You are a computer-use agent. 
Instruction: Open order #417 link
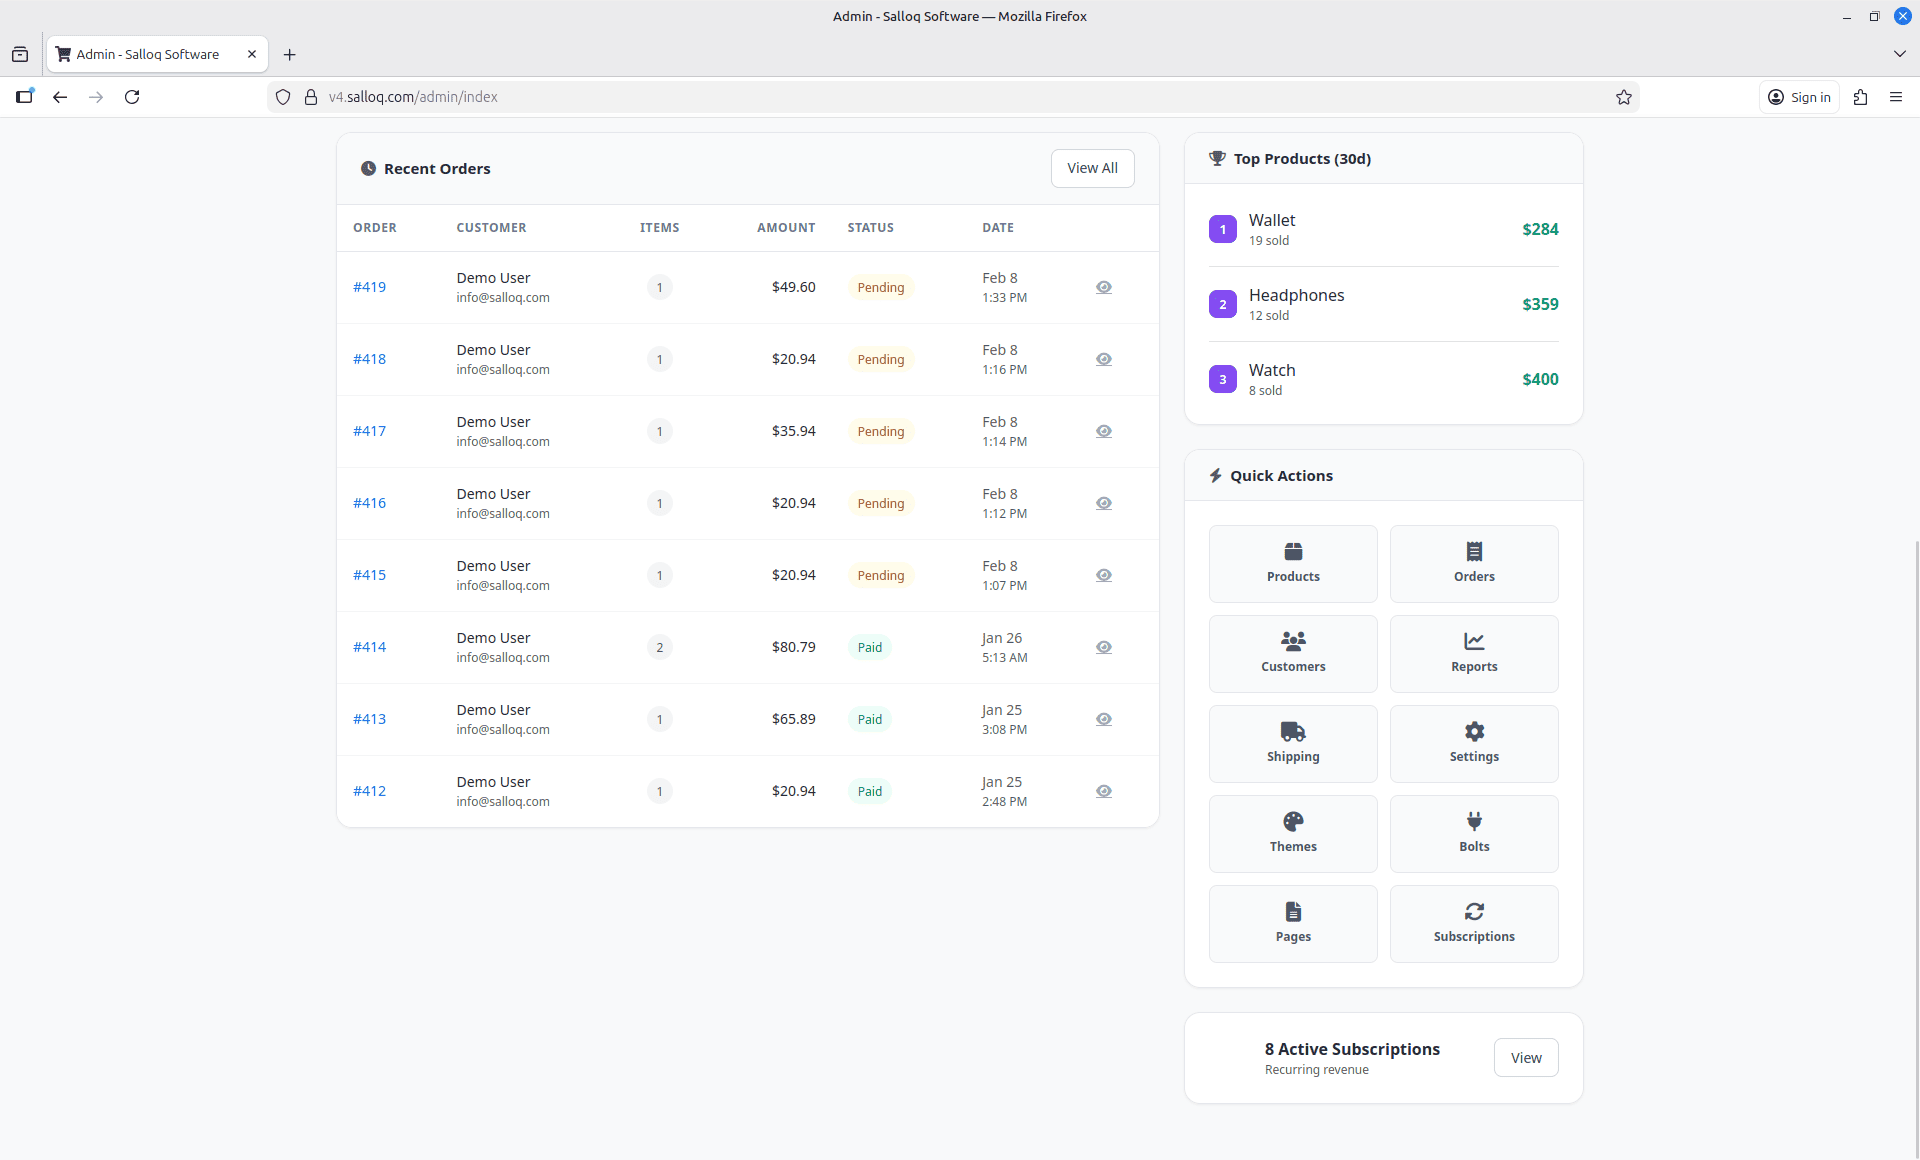[369, 431]
